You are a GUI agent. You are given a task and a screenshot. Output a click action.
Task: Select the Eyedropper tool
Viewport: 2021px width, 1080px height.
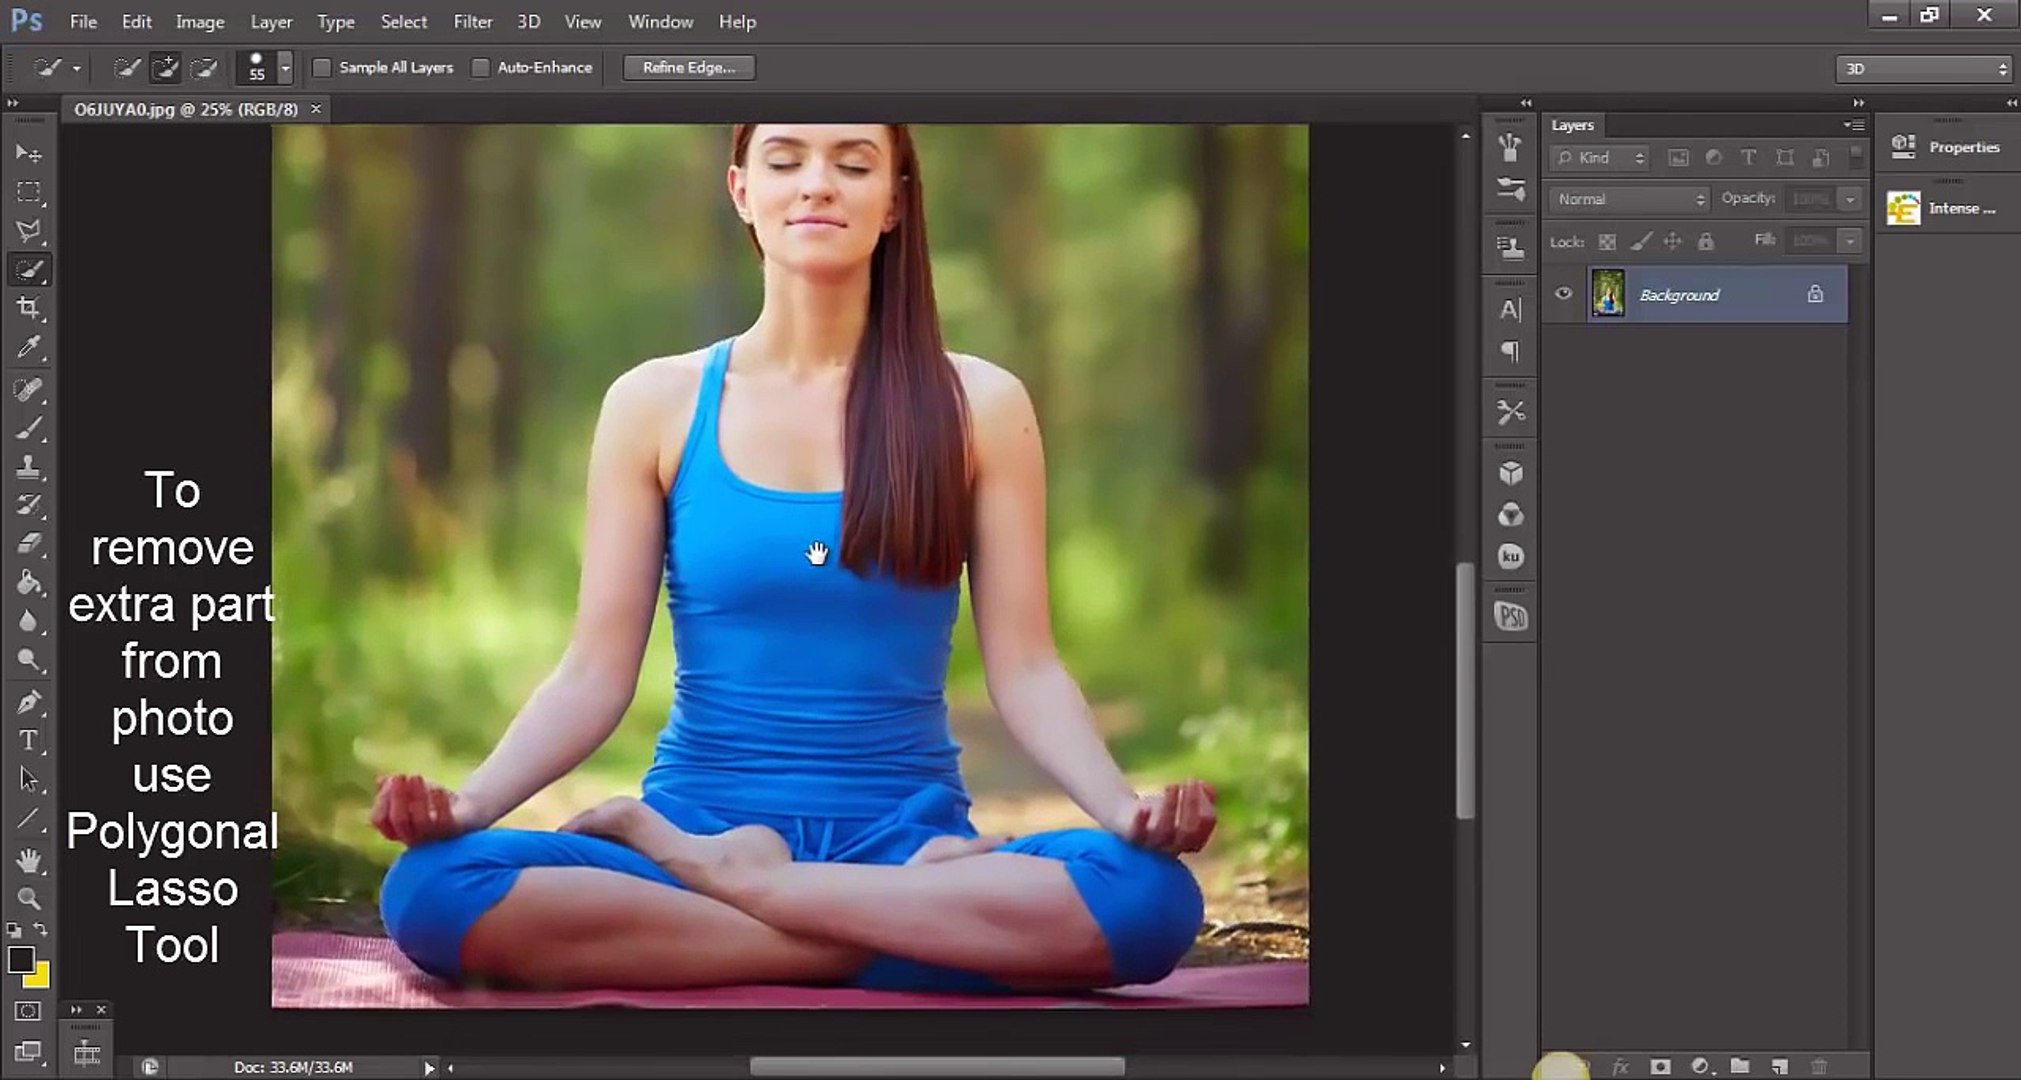coord(29,348)
